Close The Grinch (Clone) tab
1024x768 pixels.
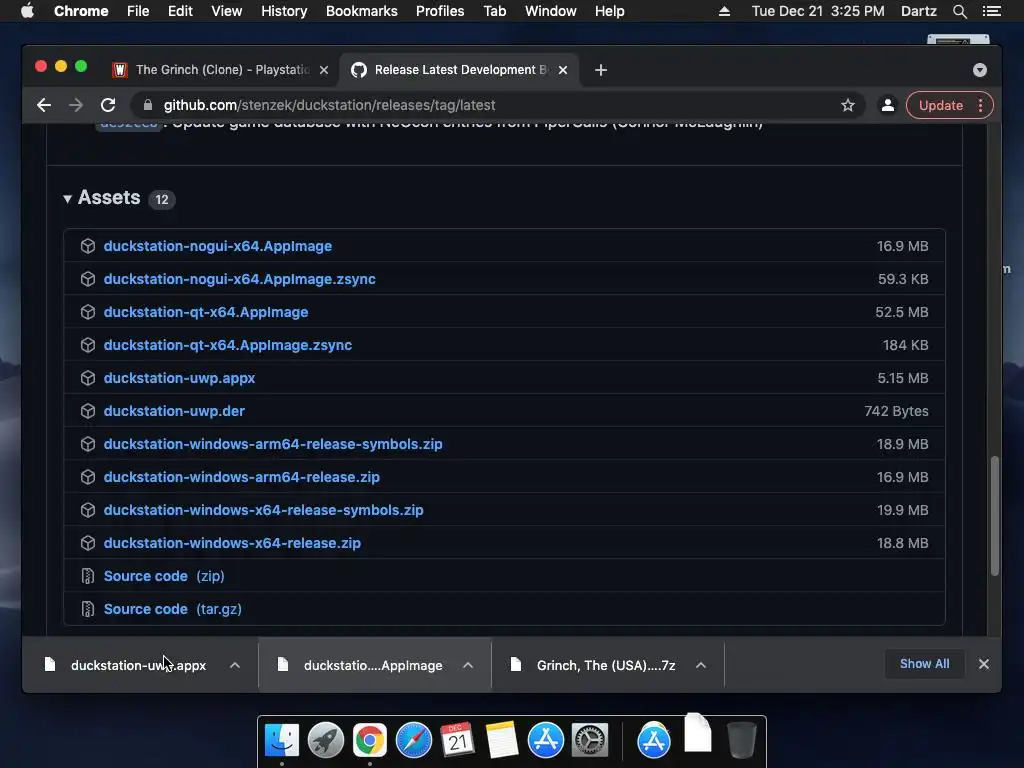point(324,70)
